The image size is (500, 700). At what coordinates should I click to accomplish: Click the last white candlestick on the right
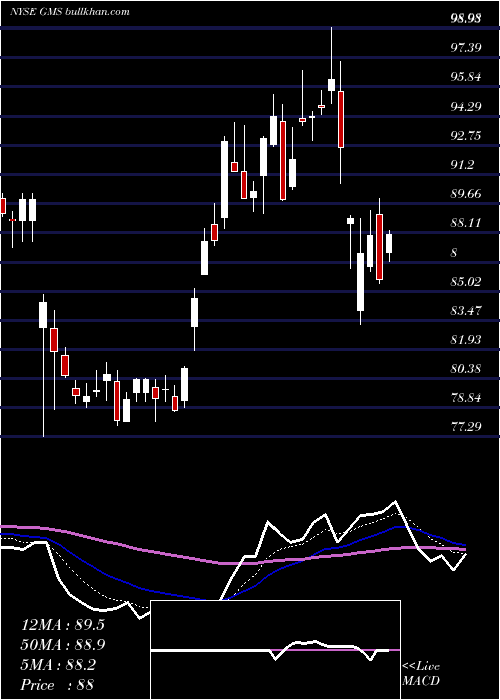[x=389, y=246]
